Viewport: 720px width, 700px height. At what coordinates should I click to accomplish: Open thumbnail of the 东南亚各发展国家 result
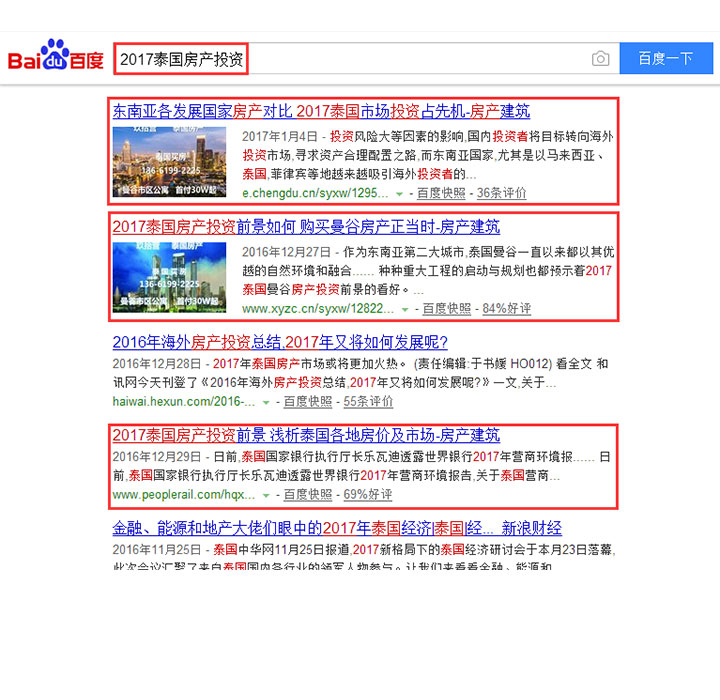pos(169,162)
